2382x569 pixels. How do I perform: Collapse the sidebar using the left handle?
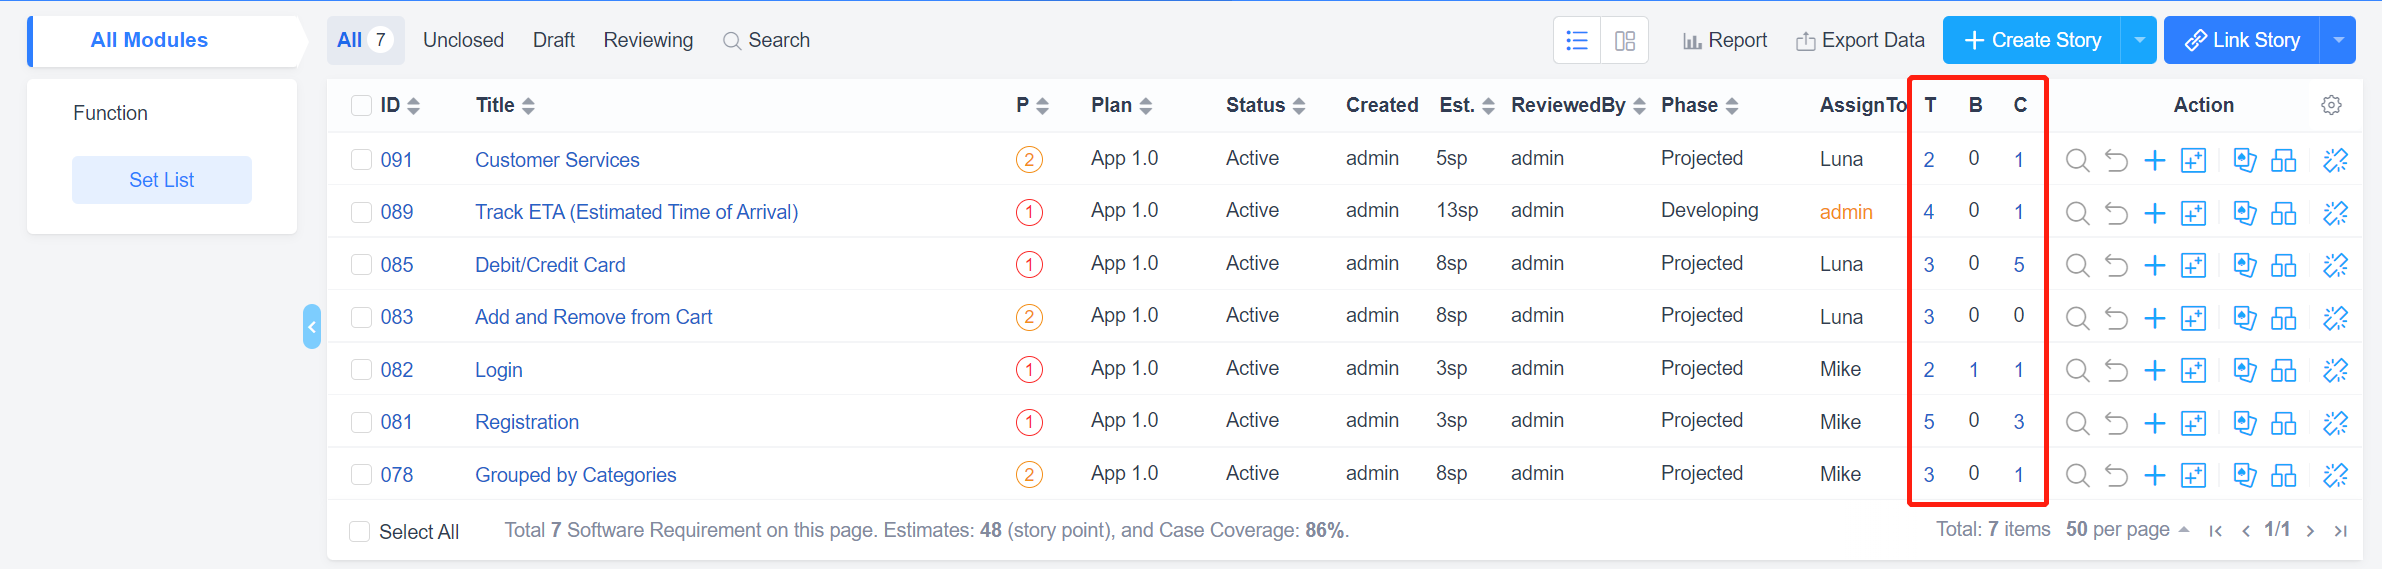312,327
